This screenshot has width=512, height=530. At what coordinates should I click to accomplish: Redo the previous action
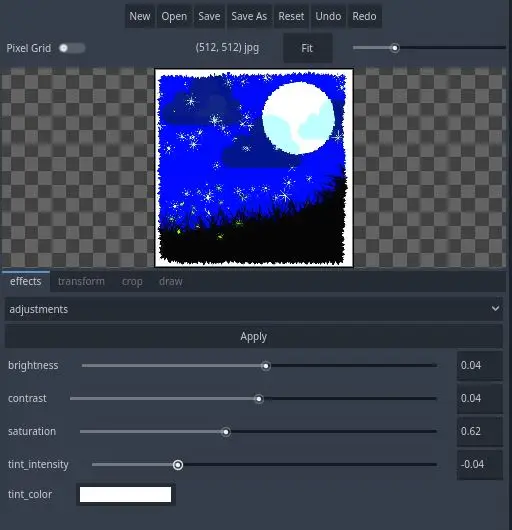coord(364,16)
